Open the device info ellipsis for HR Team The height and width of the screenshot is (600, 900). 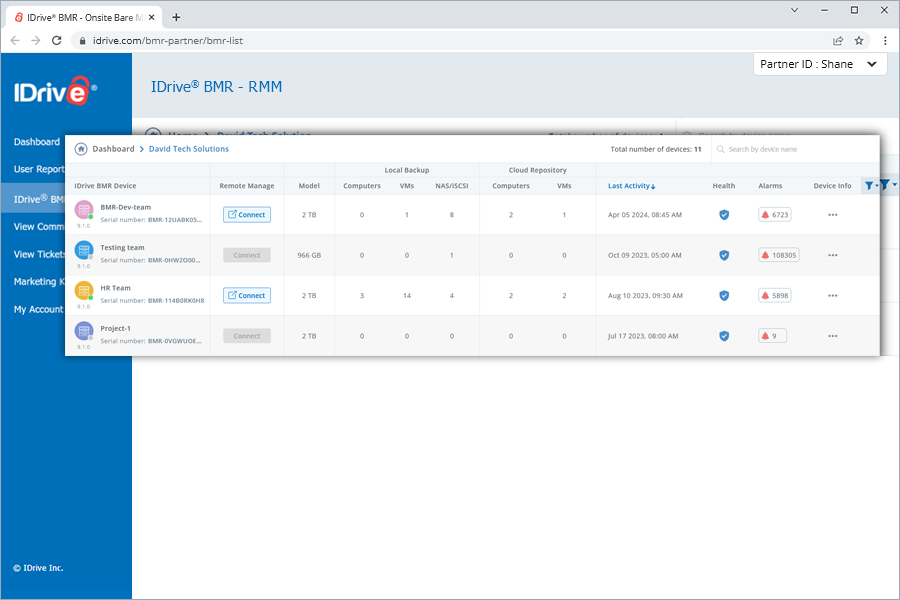pyautogui.click(x=833, y=296)
